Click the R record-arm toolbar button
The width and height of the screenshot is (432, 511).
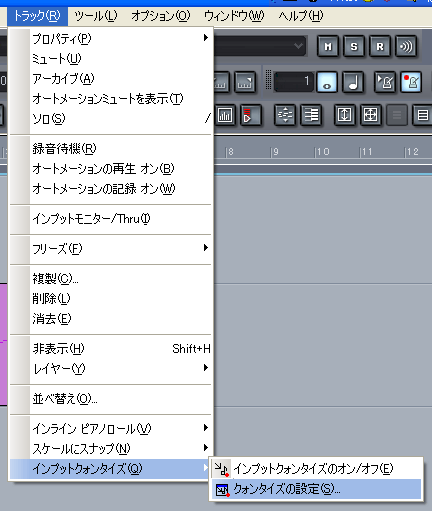click(380, 46)
